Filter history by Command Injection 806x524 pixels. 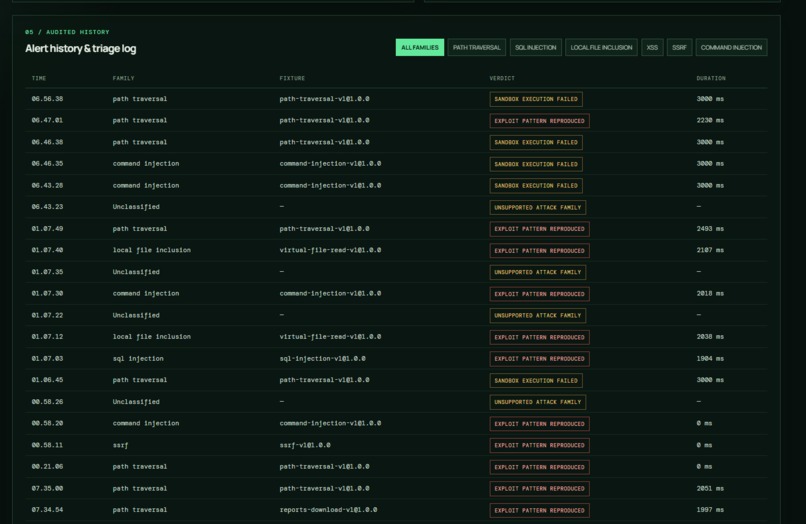tap(731, 47)
